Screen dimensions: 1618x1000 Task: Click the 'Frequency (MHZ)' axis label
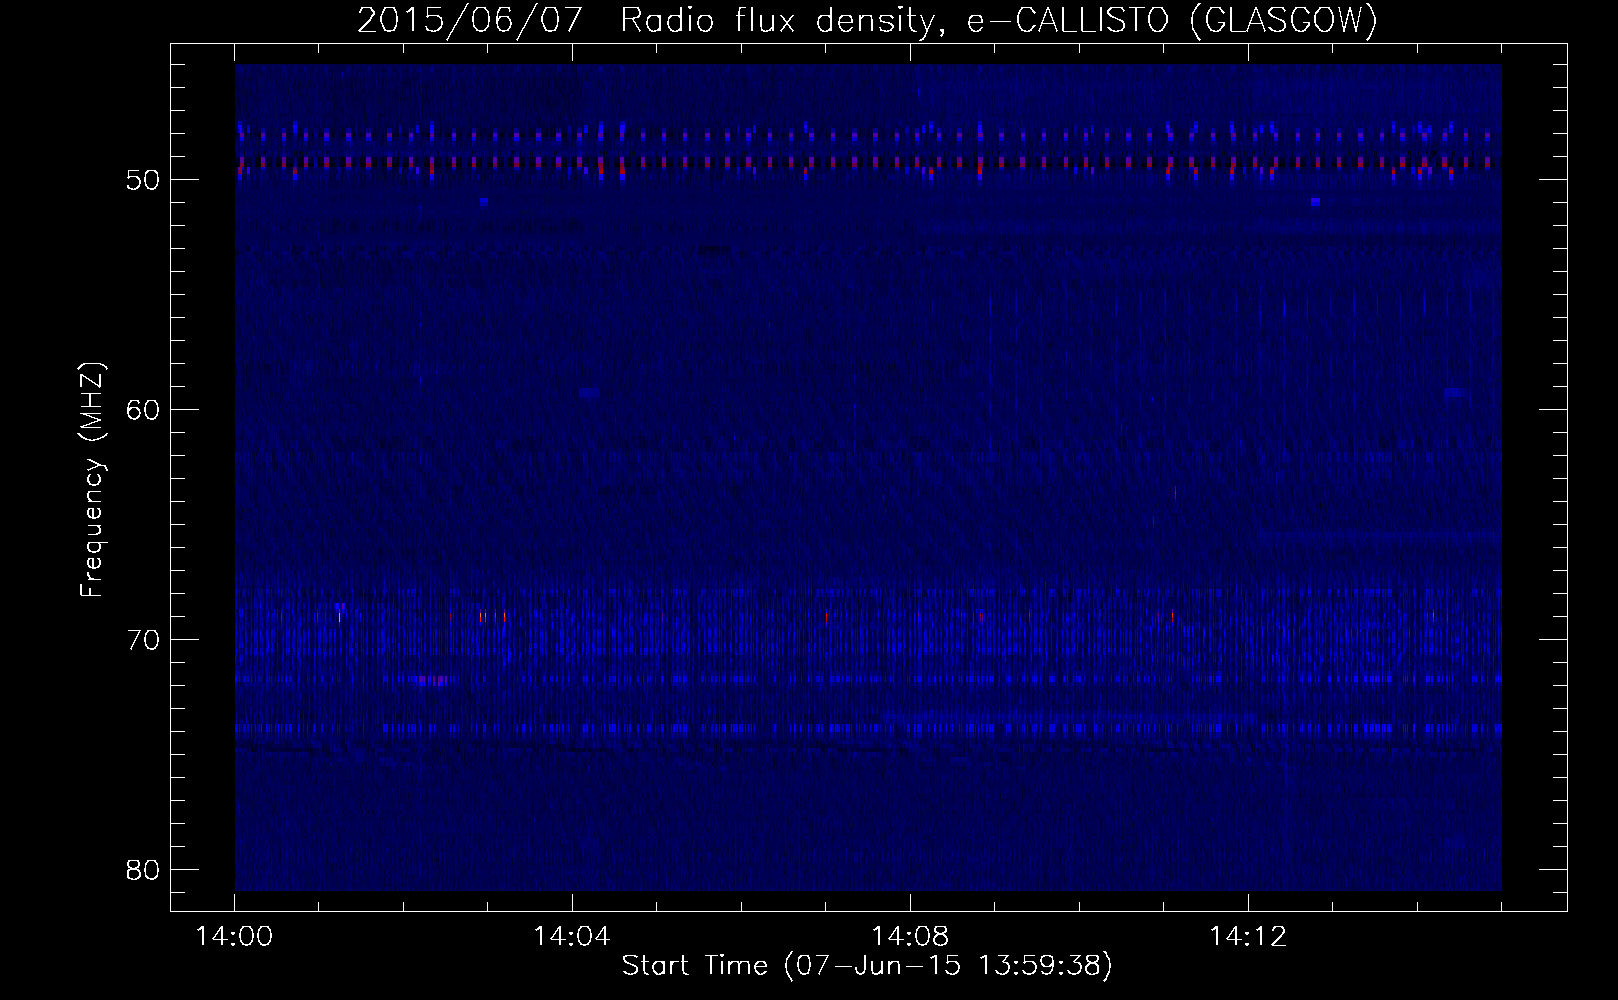(x=92, y=480)
